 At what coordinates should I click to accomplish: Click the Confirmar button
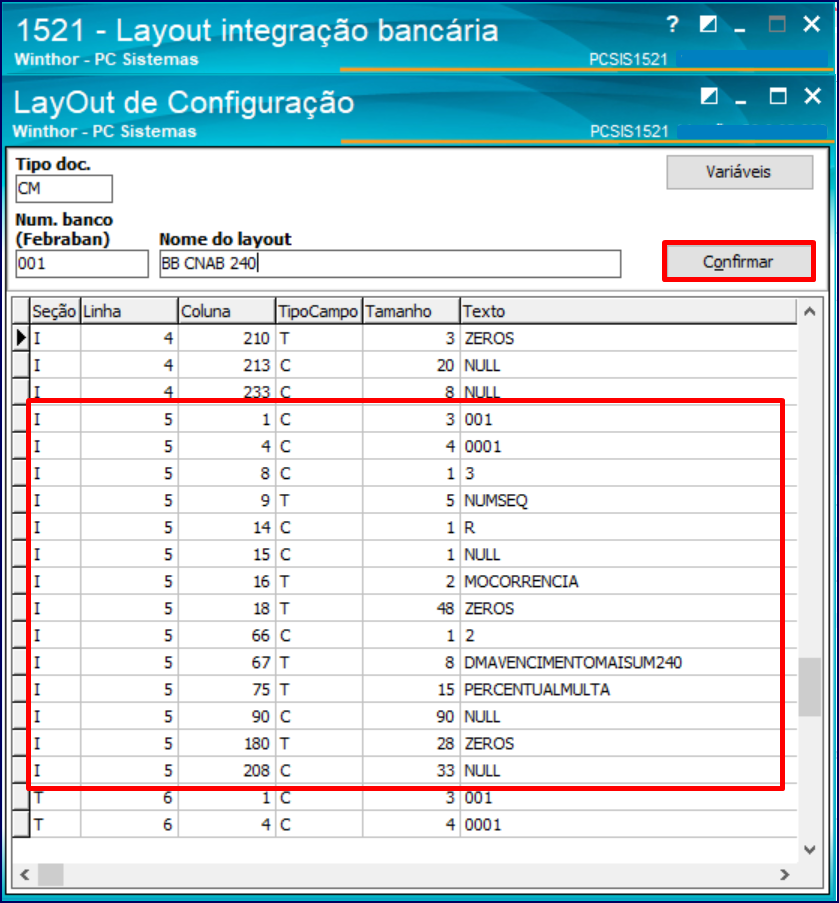[739, 261]
